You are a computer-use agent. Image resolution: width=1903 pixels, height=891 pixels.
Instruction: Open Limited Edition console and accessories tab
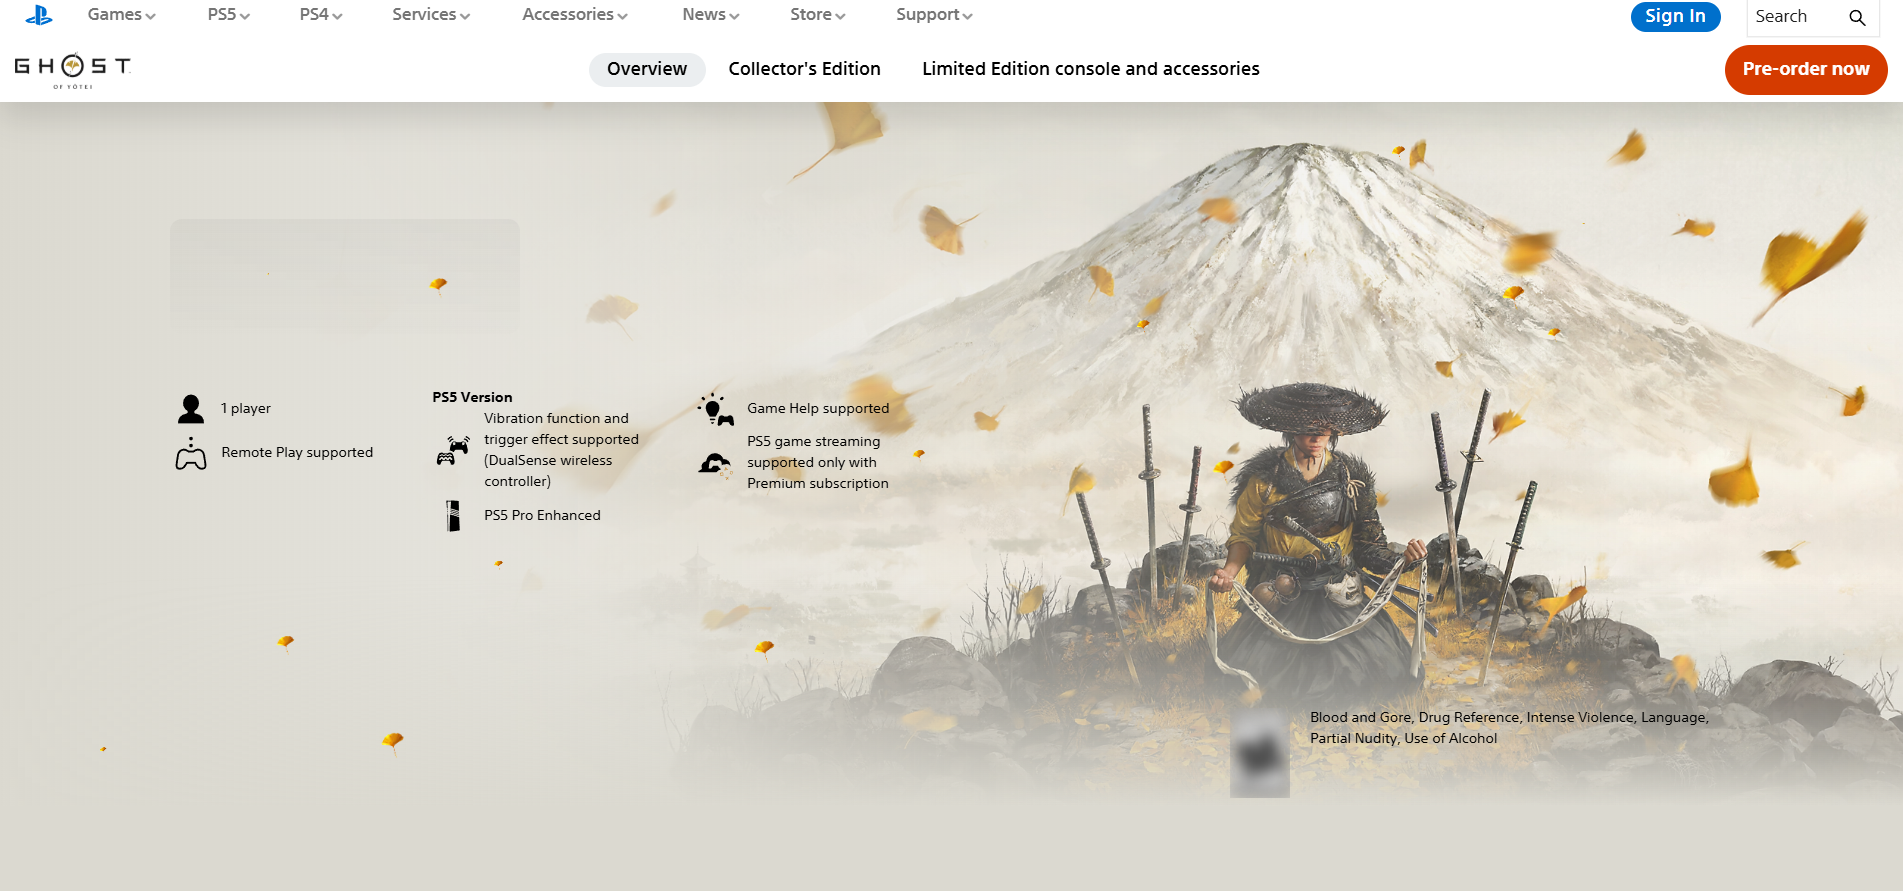[1090, 69]
